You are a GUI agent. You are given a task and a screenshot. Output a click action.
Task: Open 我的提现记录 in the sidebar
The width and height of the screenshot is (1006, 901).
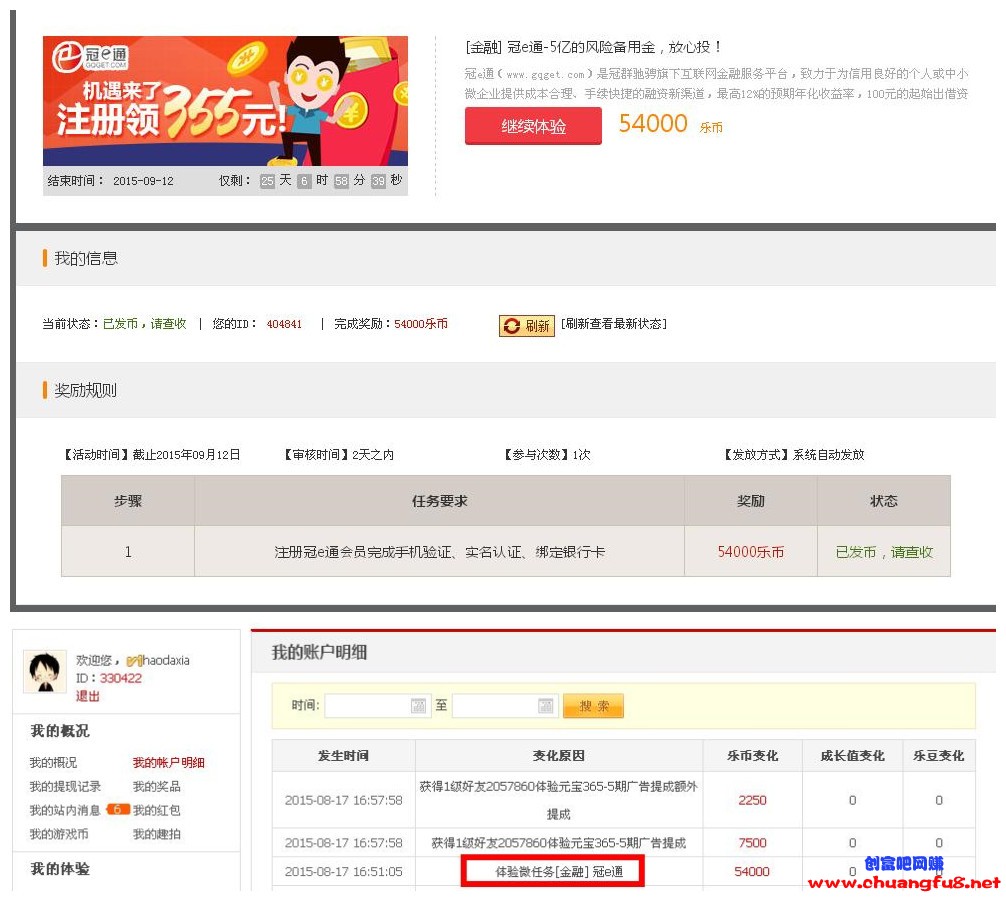click(65, 786)
